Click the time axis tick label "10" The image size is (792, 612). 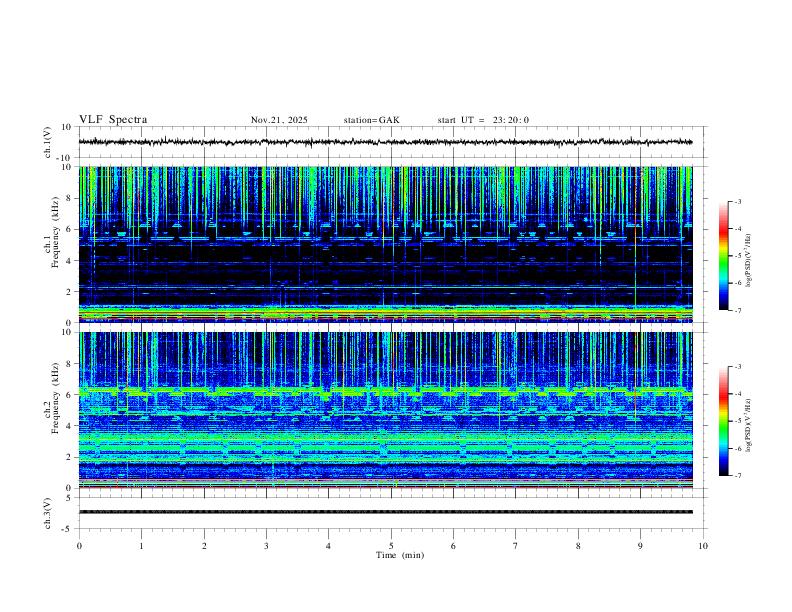[703, 546]
